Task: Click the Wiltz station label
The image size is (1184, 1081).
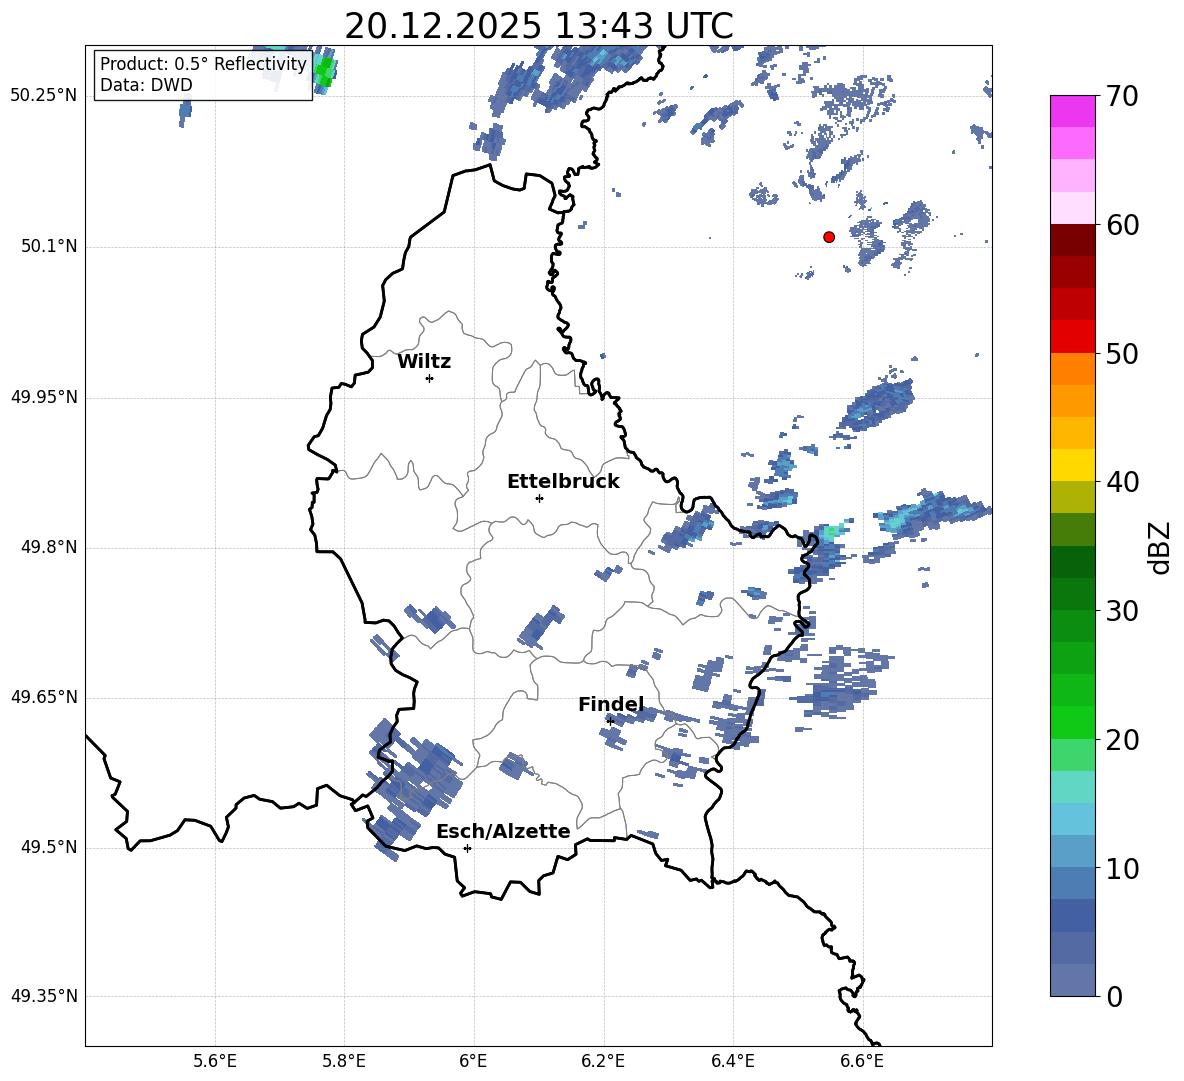Action: click(x=424, y=362)
